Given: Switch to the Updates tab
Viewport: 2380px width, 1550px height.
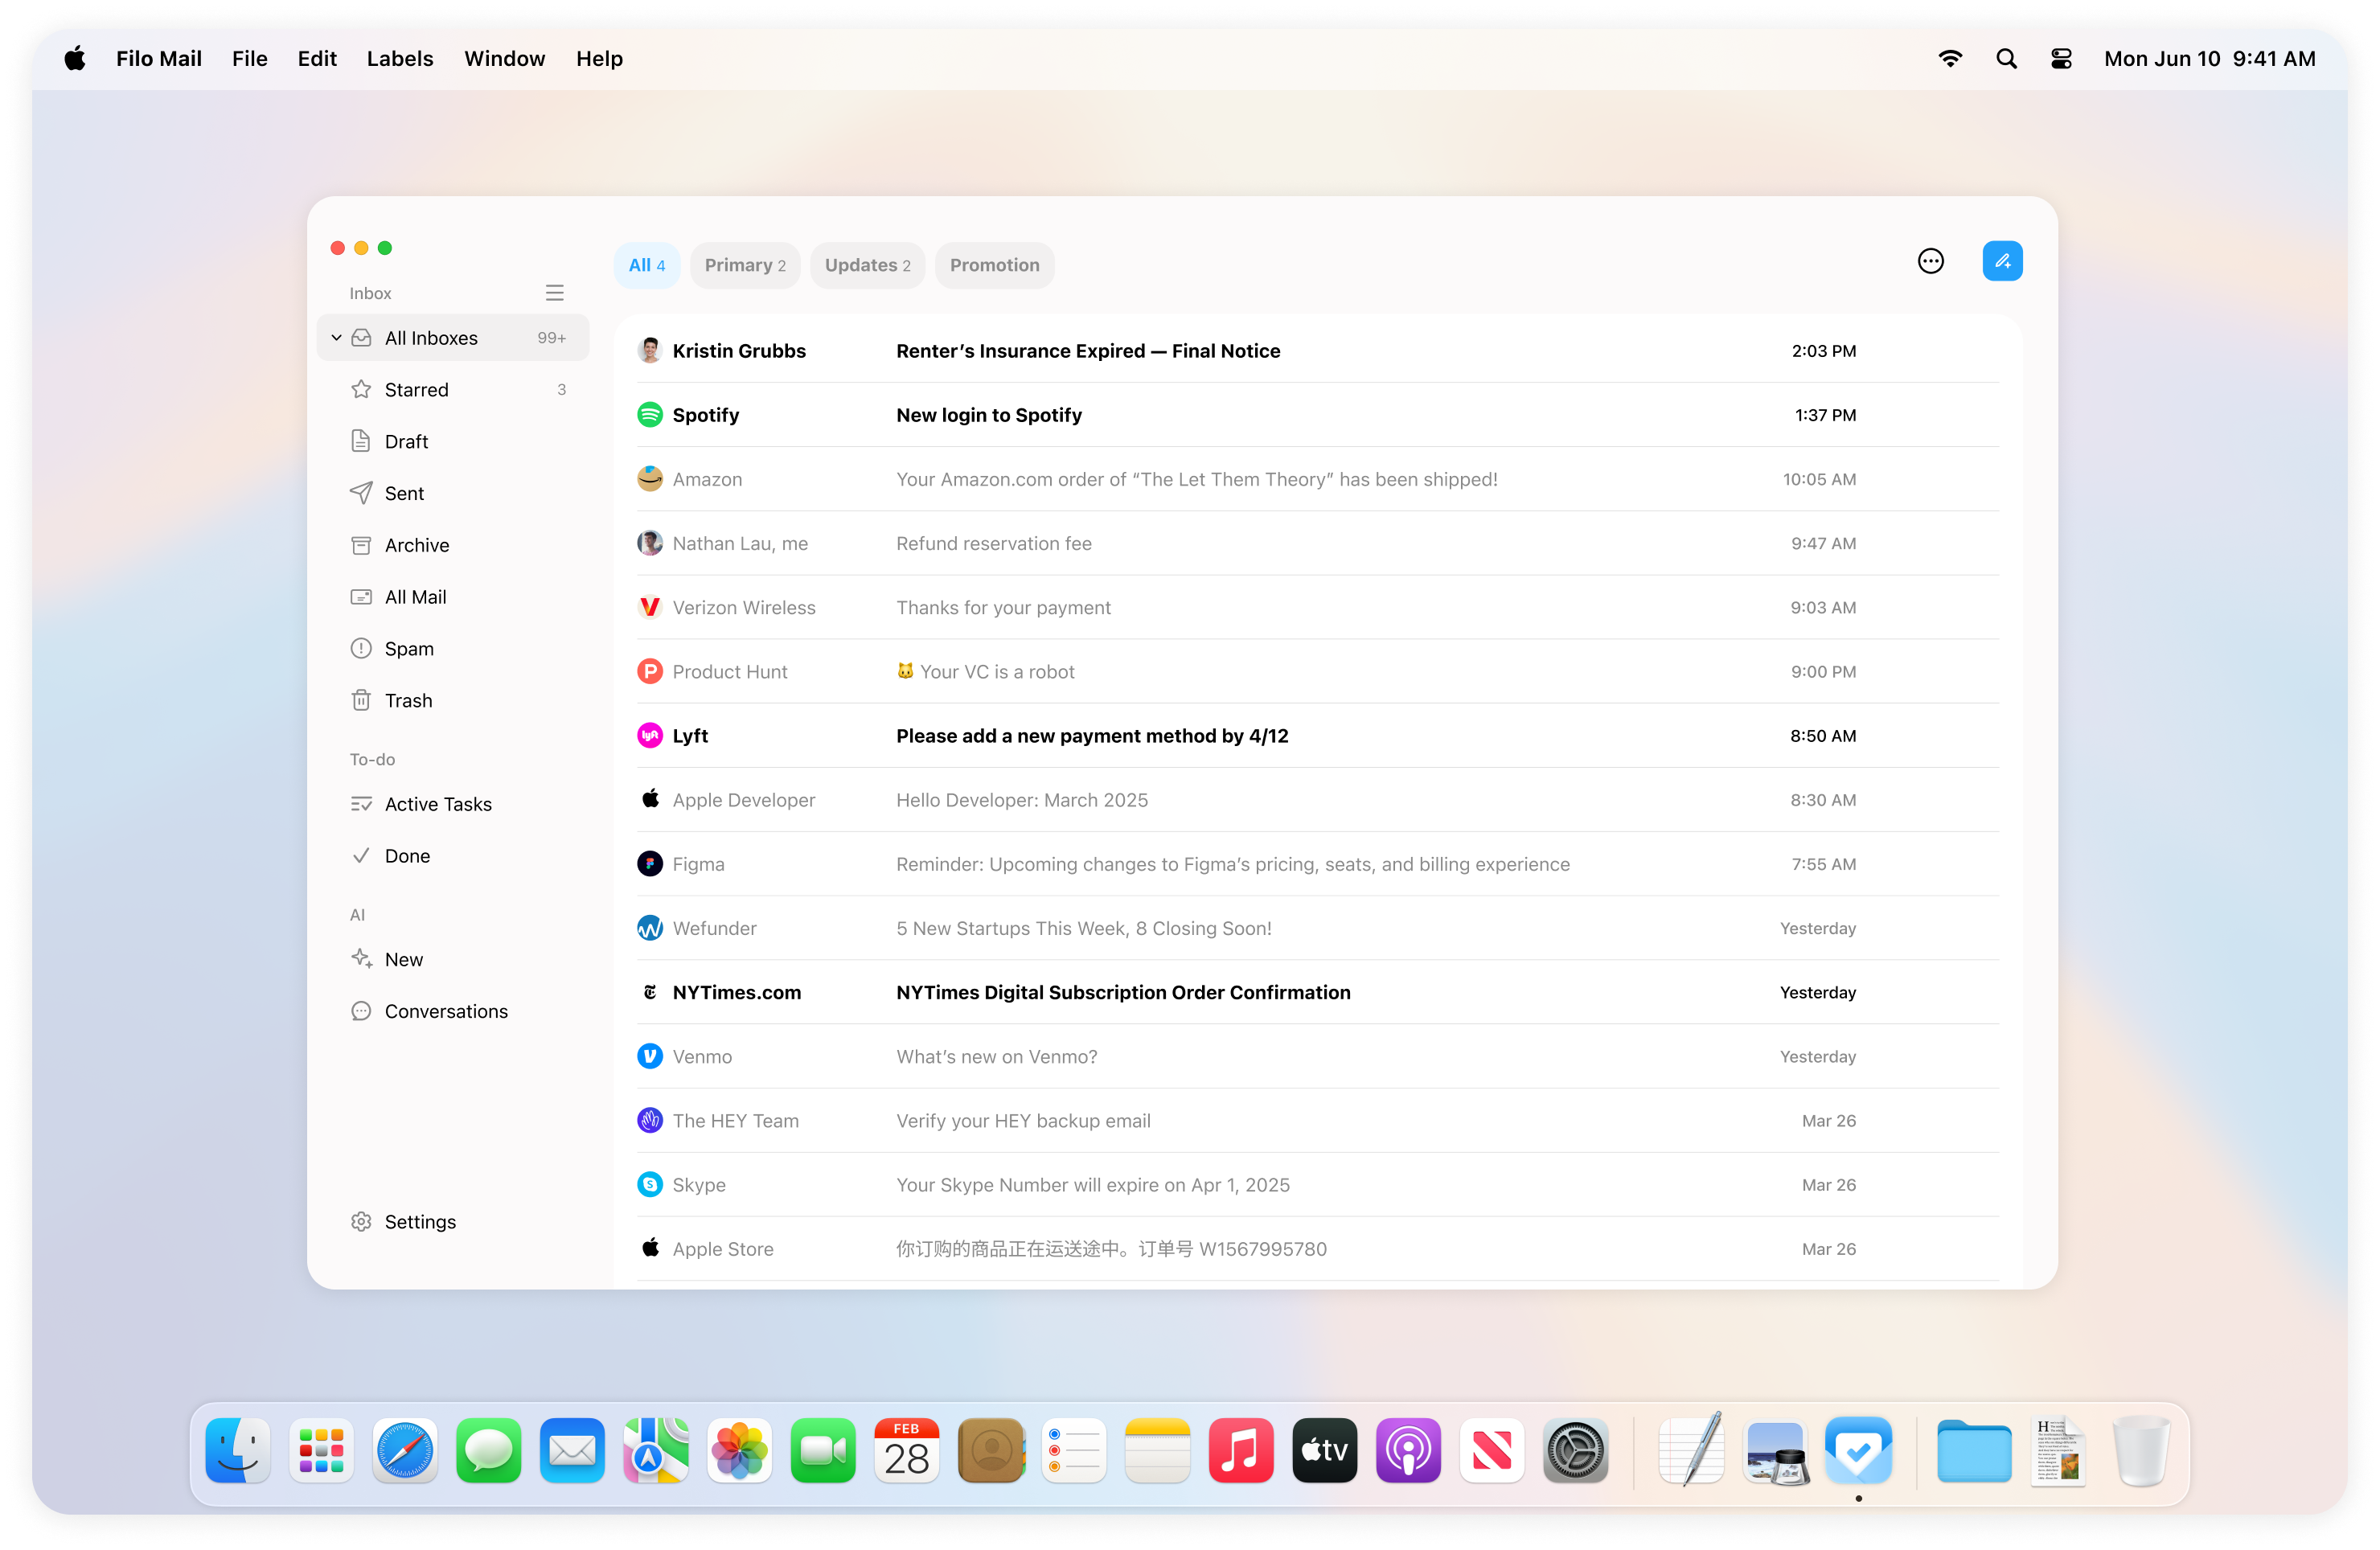Looking at the screenshot, I should coord(867,265).
